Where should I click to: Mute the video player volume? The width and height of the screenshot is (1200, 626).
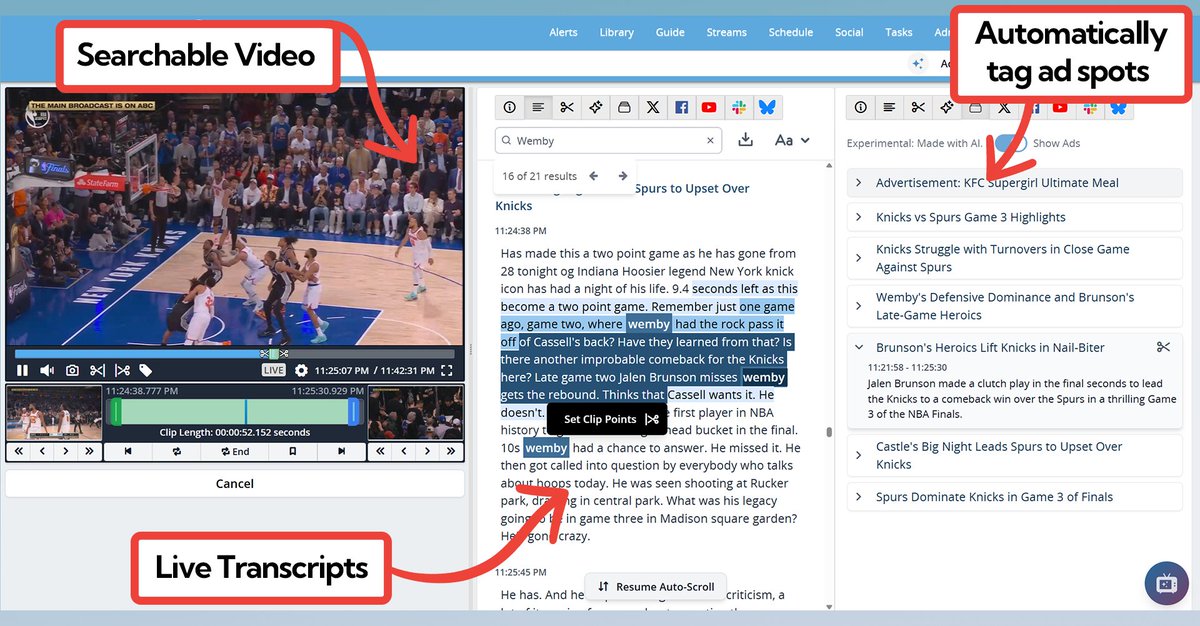(x=47, y=370)
